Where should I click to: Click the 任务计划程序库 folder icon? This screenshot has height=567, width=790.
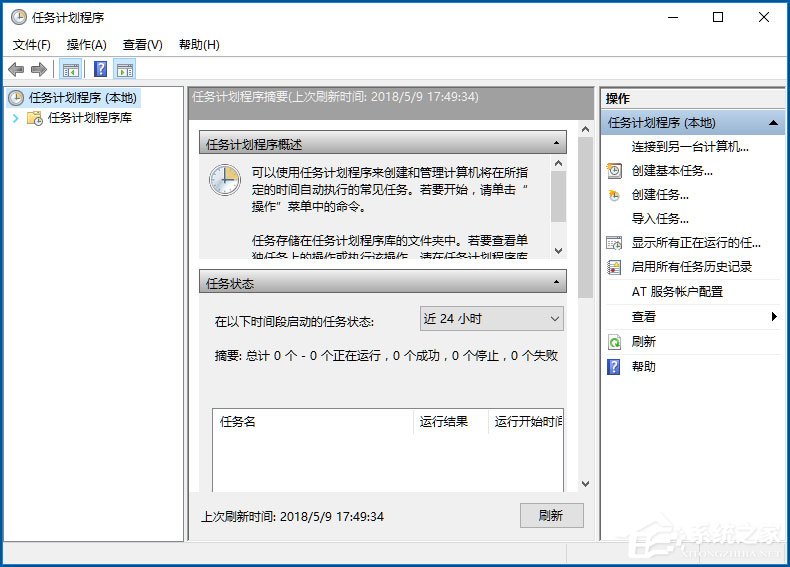tap(35, 118)
